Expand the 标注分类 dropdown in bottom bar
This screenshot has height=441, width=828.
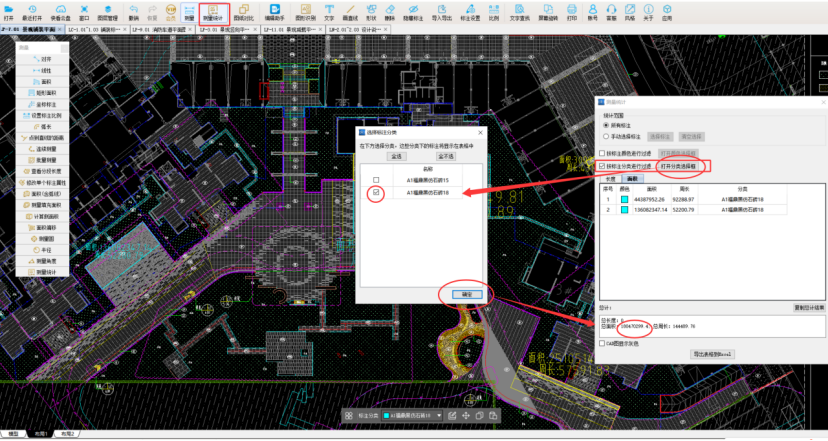[x=439, y=415]
